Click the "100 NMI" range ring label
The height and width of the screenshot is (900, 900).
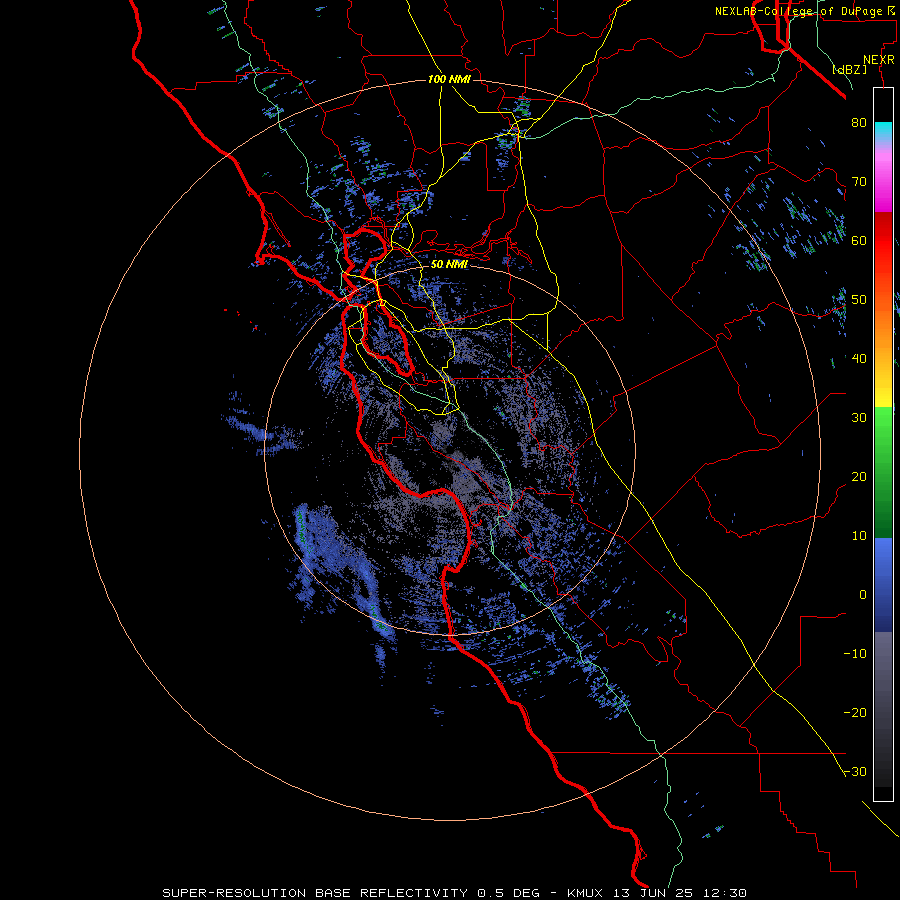coord(449,79)
